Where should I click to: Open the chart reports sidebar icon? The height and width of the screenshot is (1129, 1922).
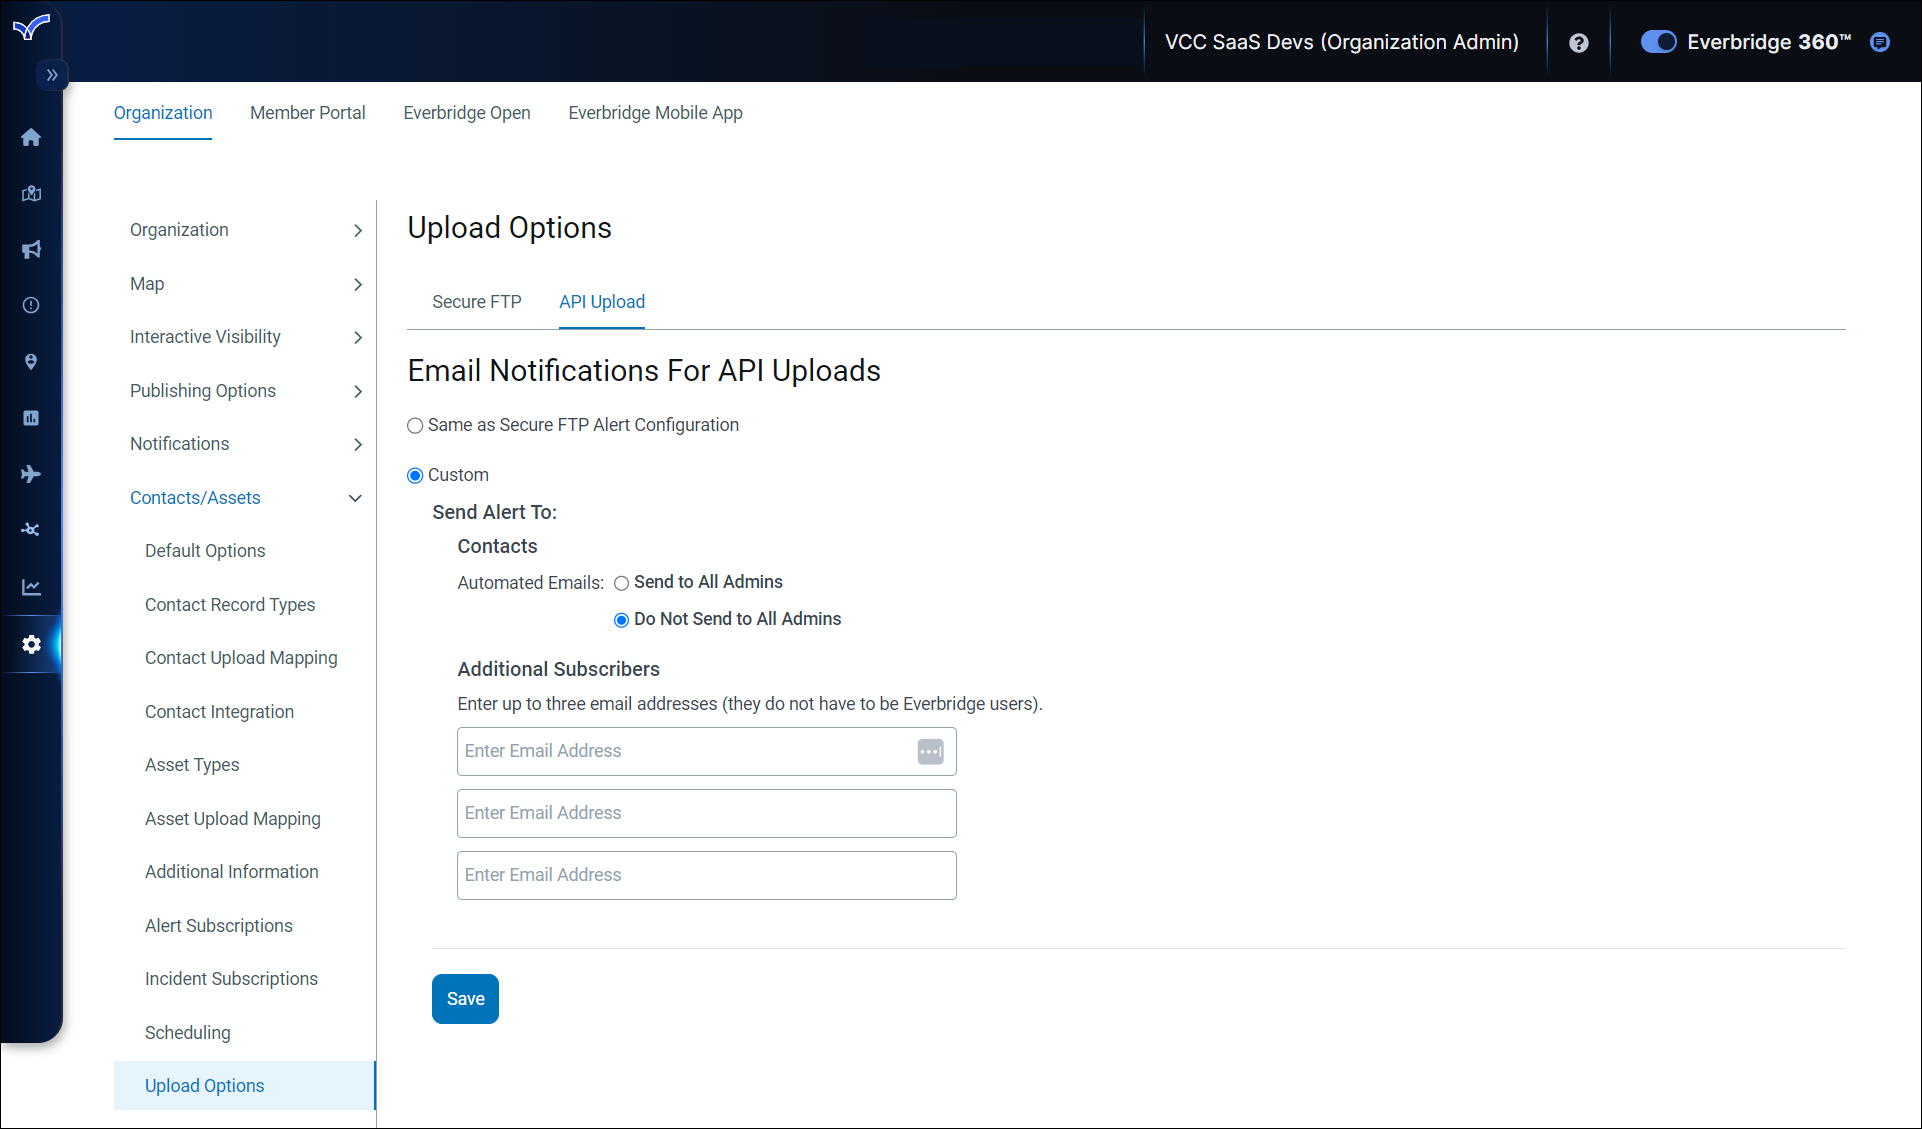31,587
